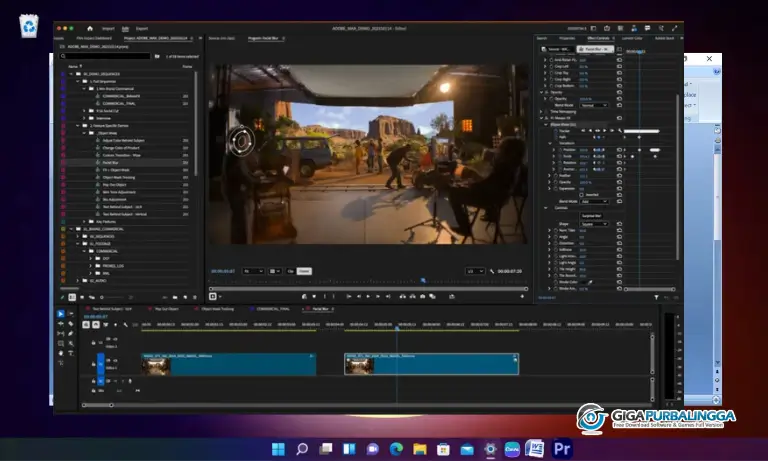The width and height of the screenshot is (768, 461).
Task: Toggle V1 source patching blue button
Action: 100,364
